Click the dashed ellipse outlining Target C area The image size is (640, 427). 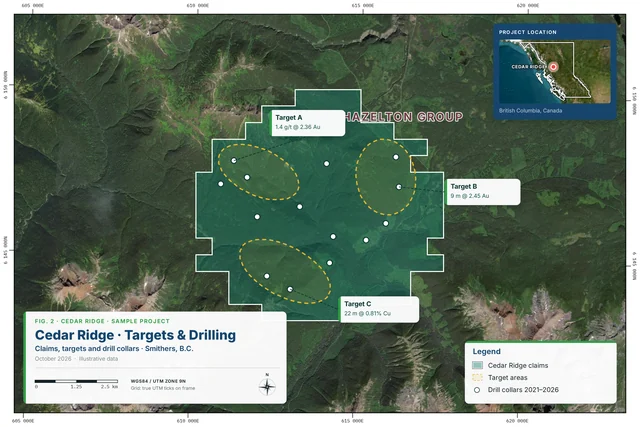tap(284, 271)
